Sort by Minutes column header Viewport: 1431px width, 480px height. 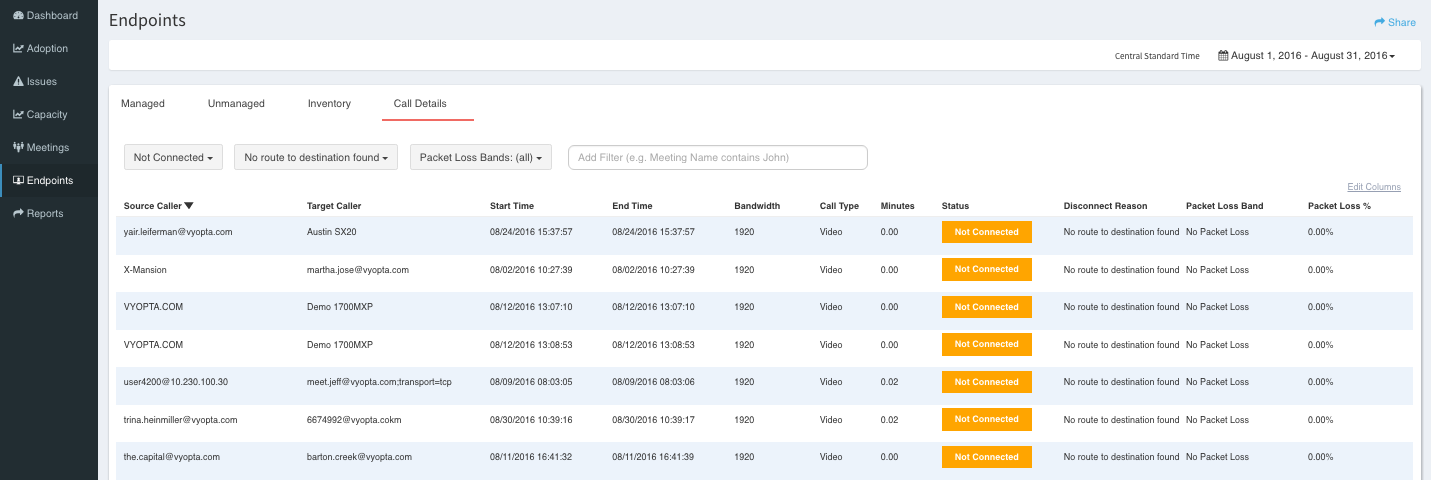point(897,206)
